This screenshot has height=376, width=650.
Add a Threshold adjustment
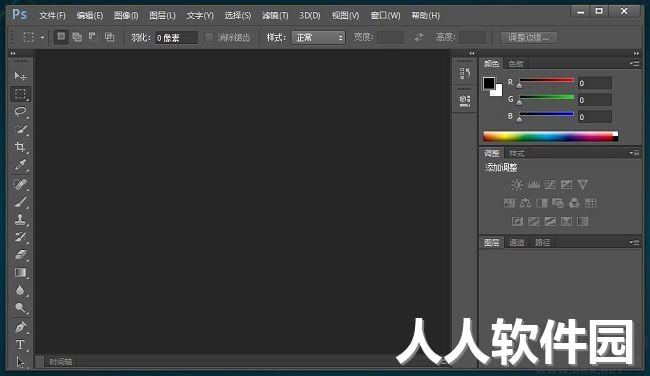pyautogui.click(x=550, y=221)
